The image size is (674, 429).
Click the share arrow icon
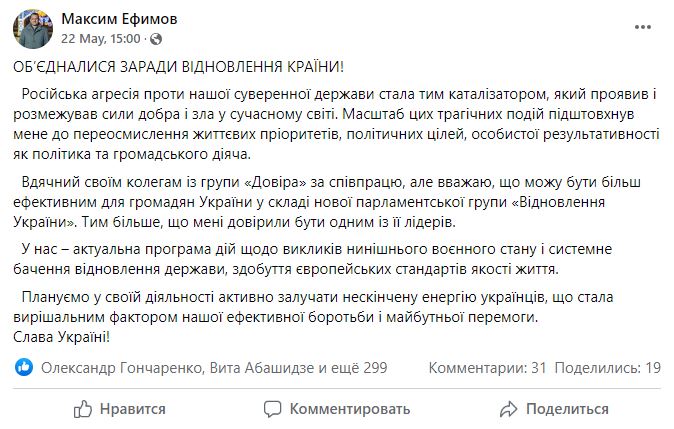pyautogui.click(x=509, y=409)
